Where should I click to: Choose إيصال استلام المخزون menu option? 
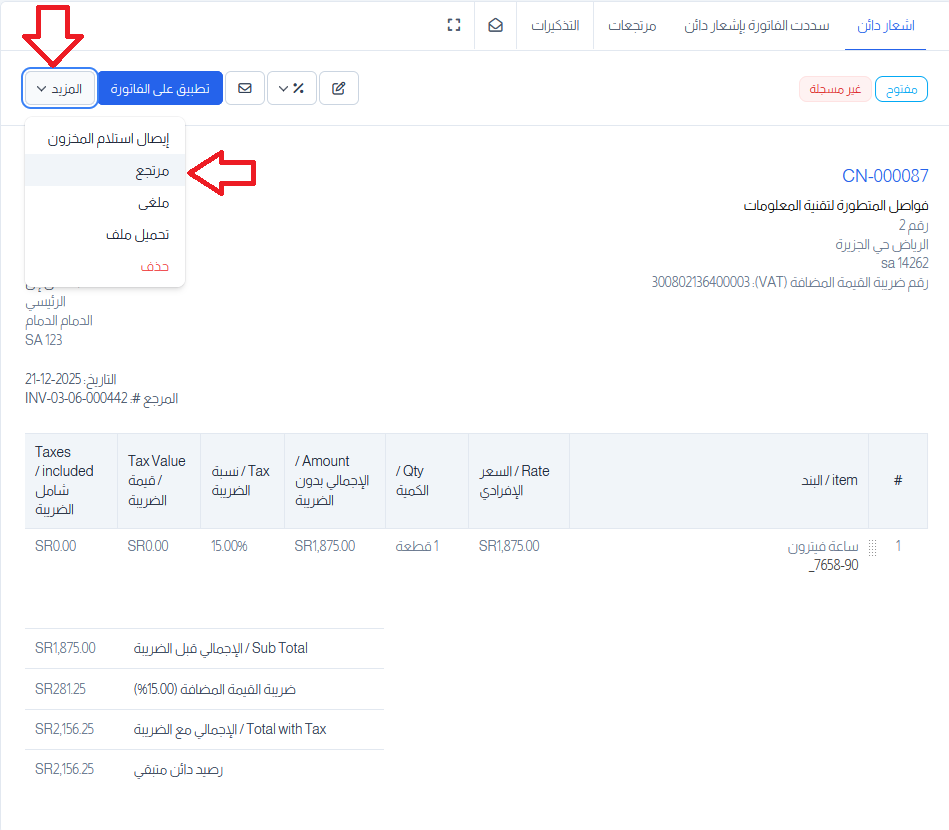[x=109, y=139]
